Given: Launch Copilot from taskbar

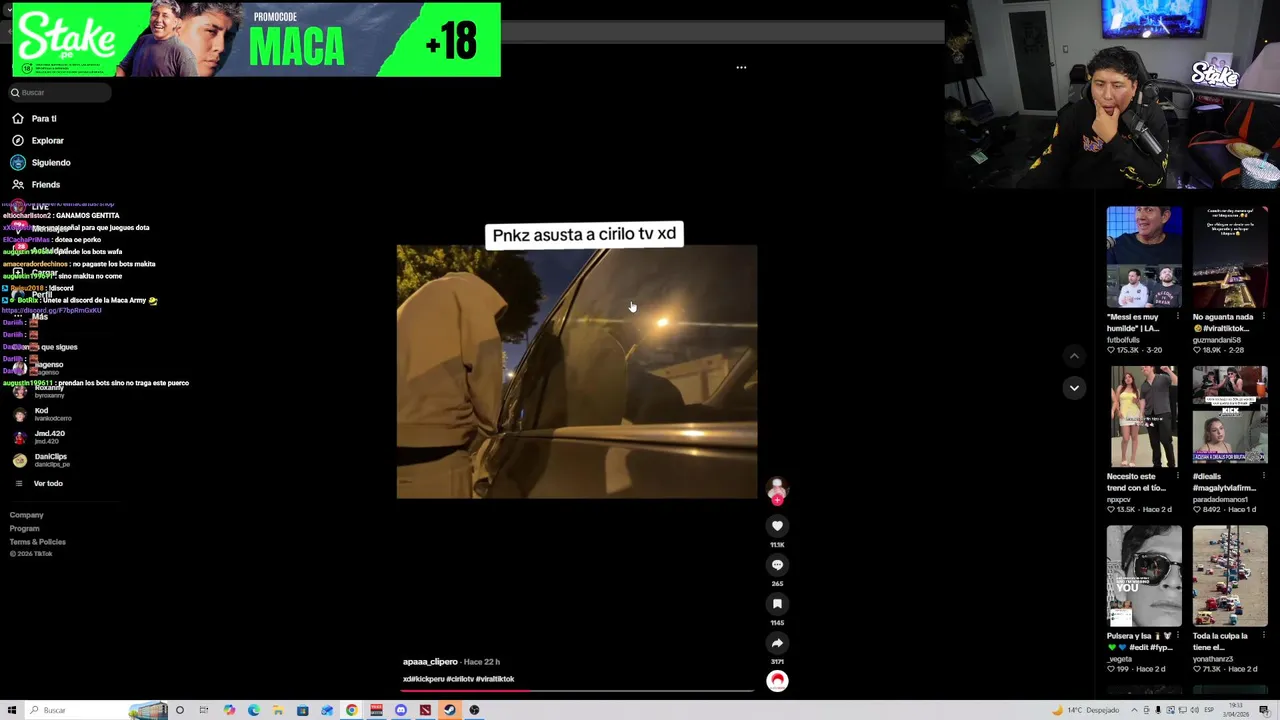Looking at the screenshot, I should coord(229,710).
